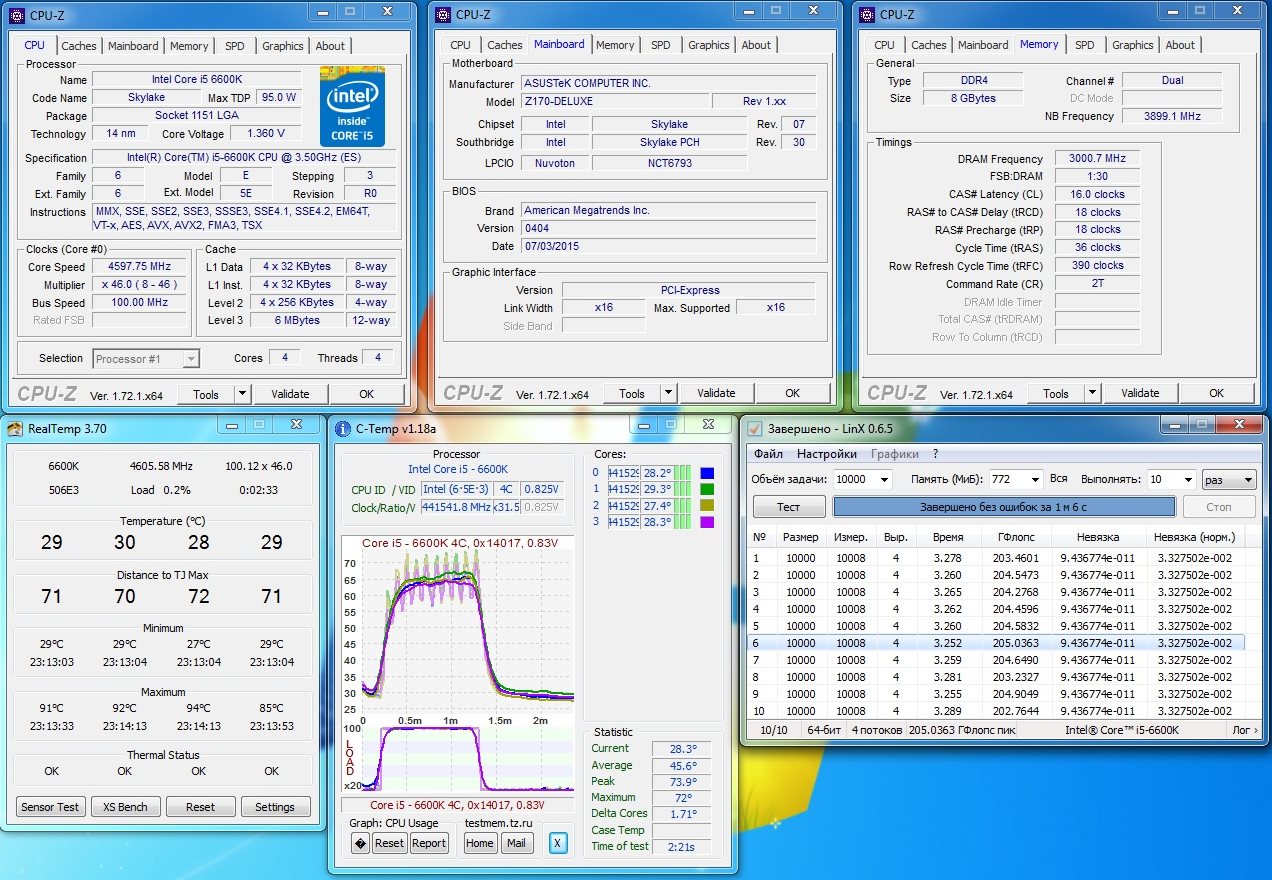Open the Лог panel in LinX status bar
Viewport: 1272px width, 880px height.
(x=1244, y=730)
